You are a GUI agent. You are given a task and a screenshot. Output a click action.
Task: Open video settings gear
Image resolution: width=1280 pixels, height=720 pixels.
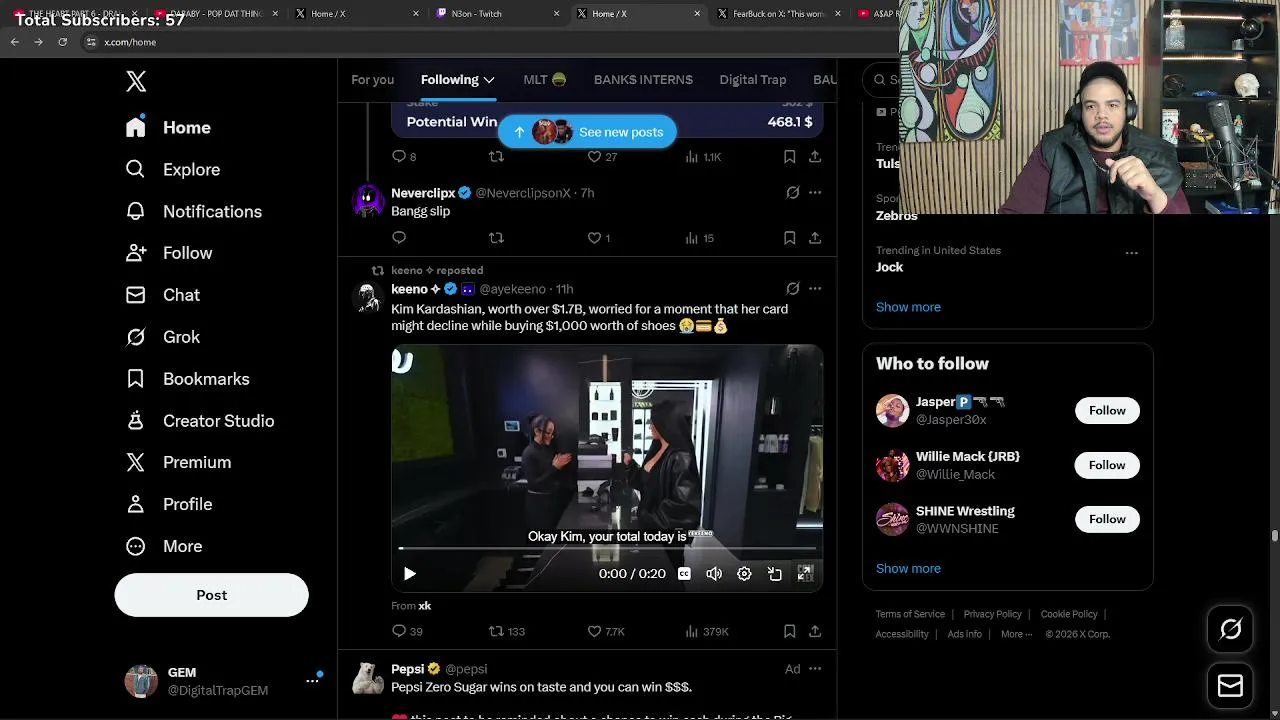(744, 574)
